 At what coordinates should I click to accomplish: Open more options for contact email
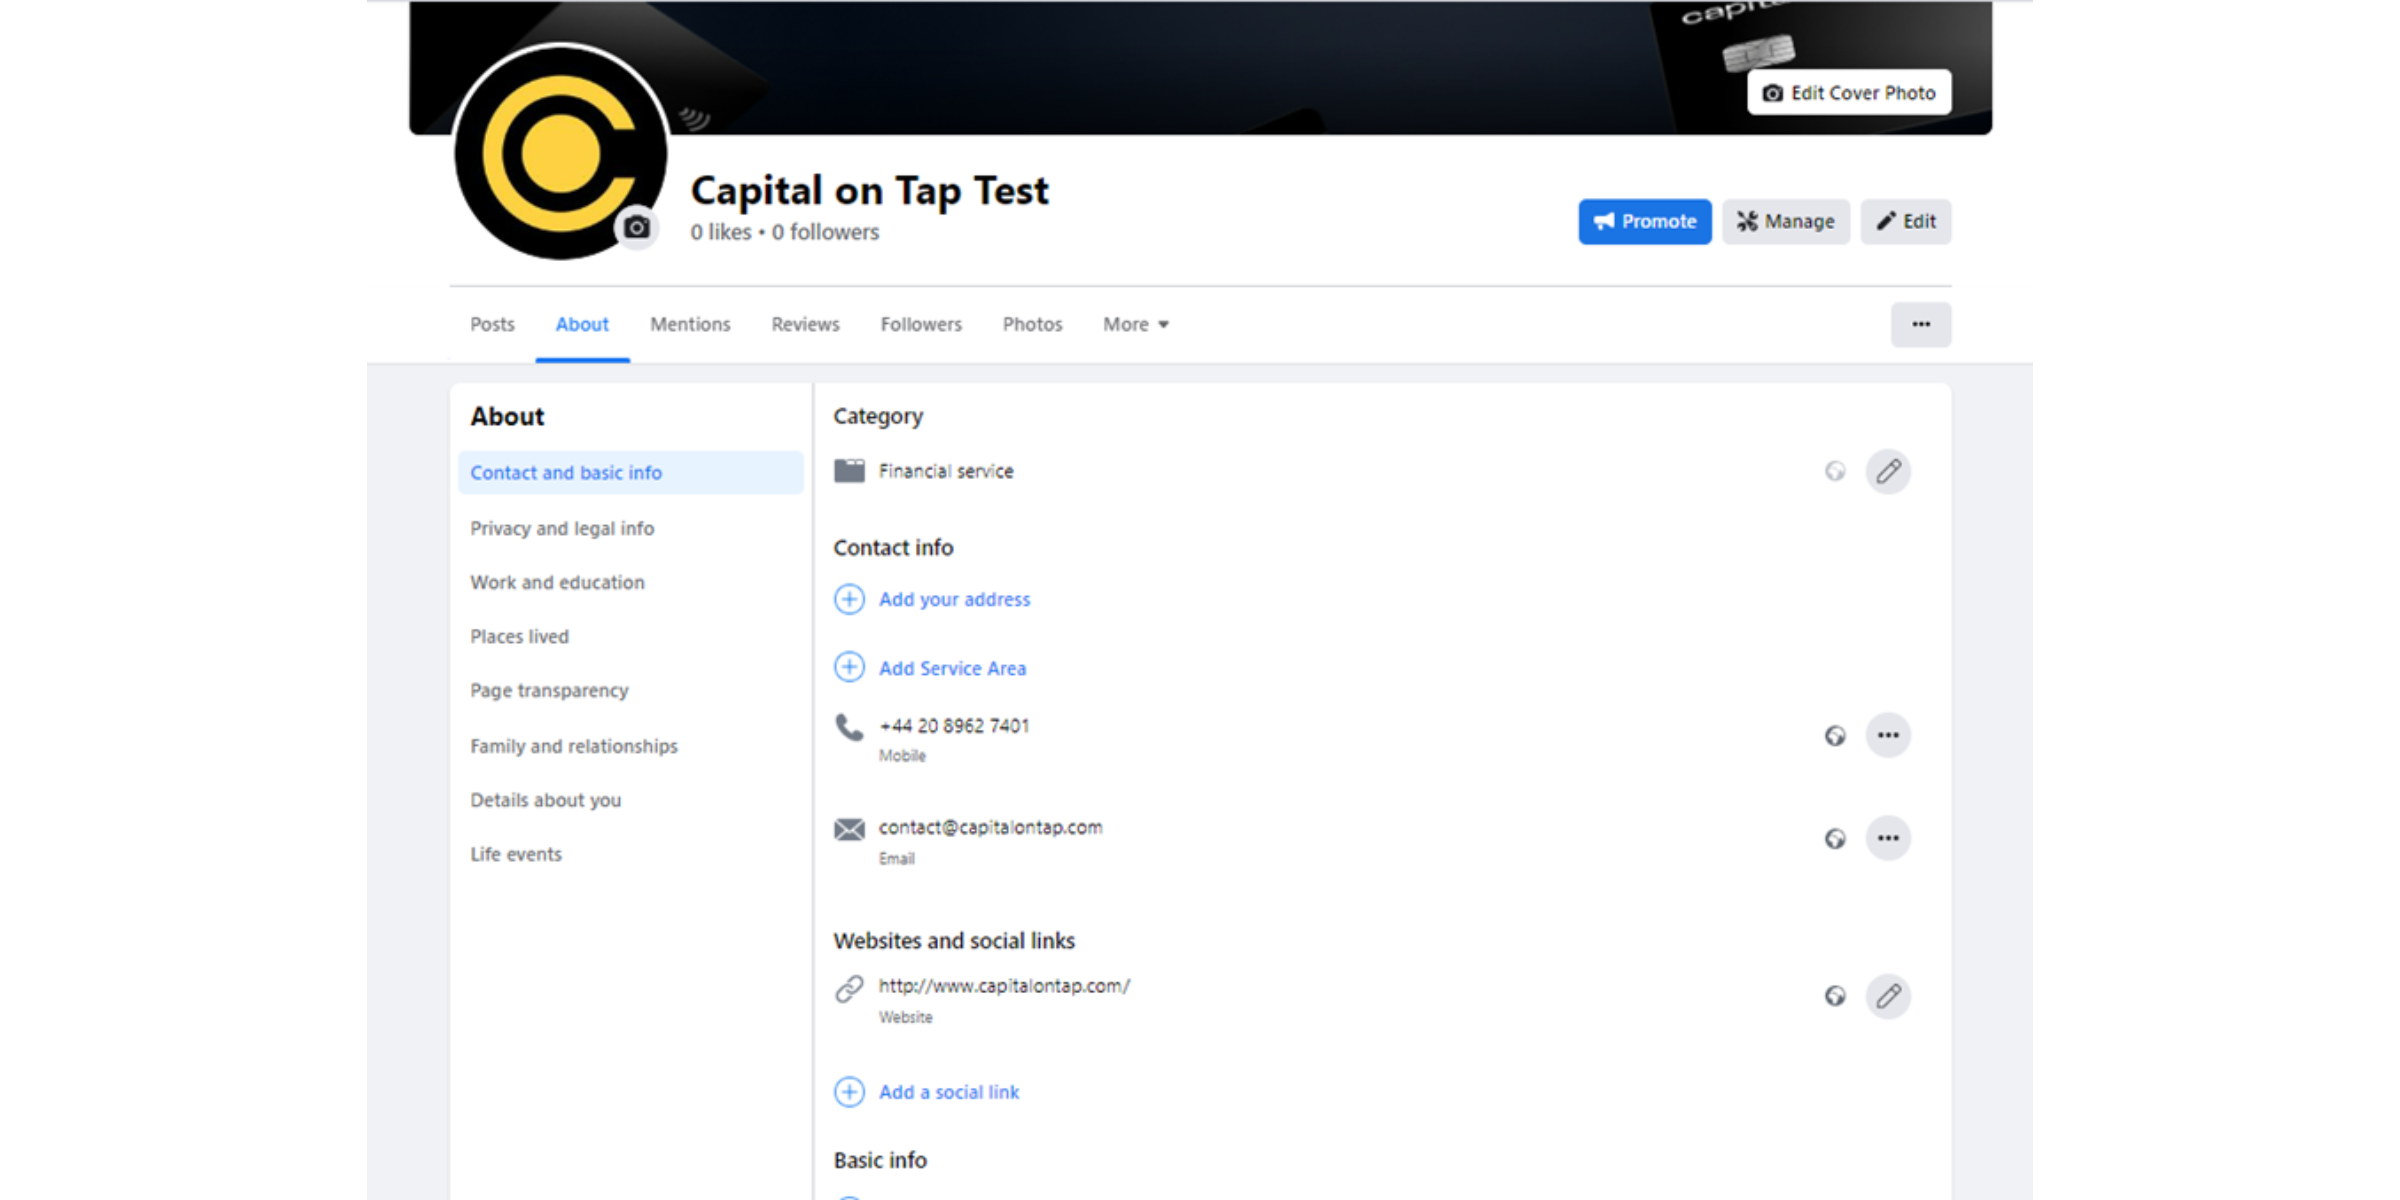1888,838
